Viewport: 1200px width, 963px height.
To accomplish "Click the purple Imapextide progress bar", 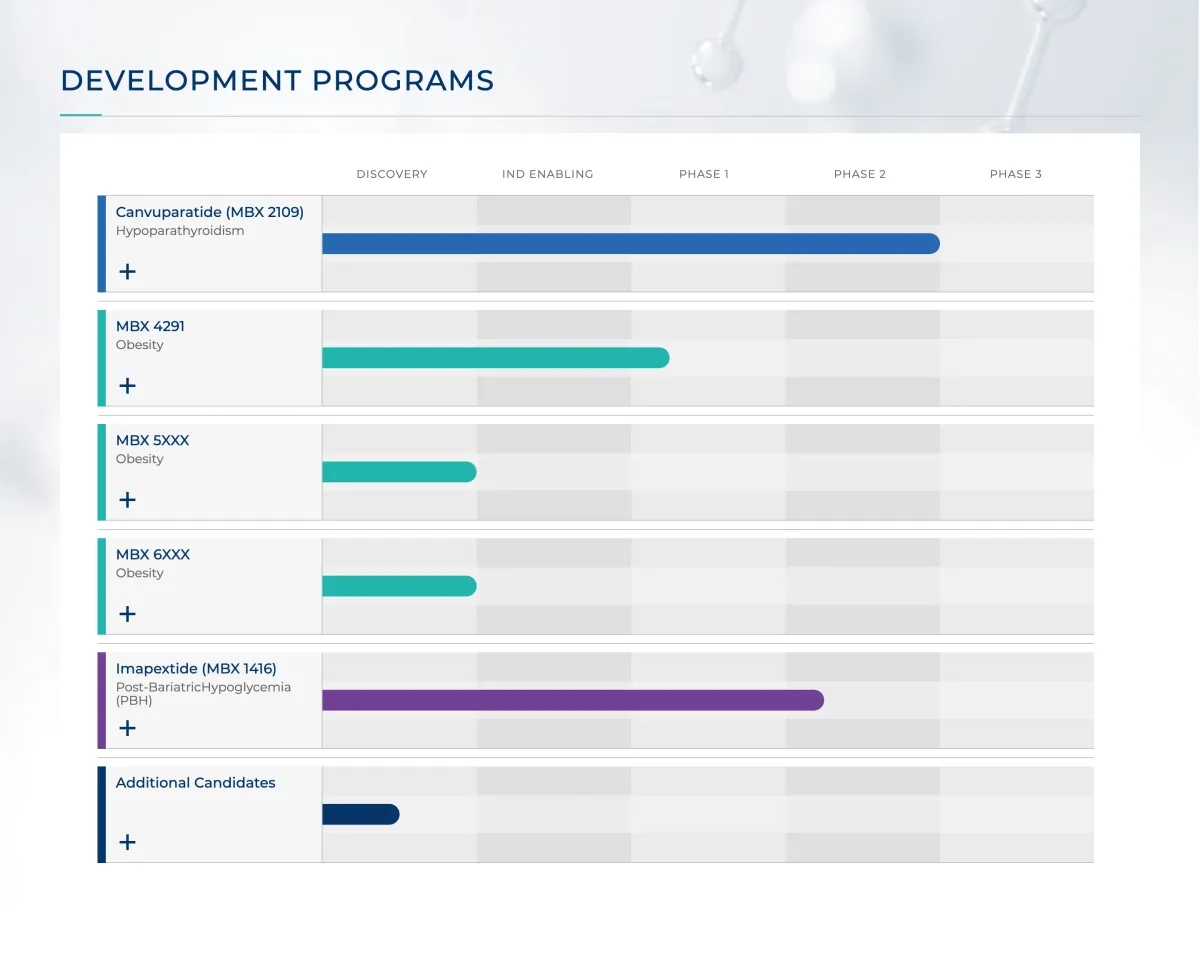I will pos(573,700).
